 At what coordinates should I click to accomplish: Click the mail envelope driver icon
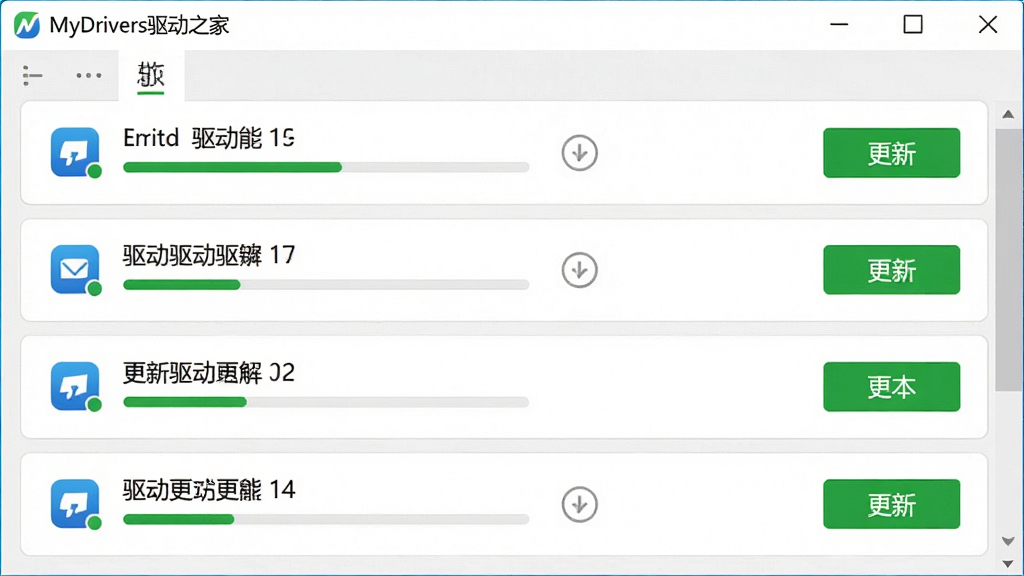[76, 270]
